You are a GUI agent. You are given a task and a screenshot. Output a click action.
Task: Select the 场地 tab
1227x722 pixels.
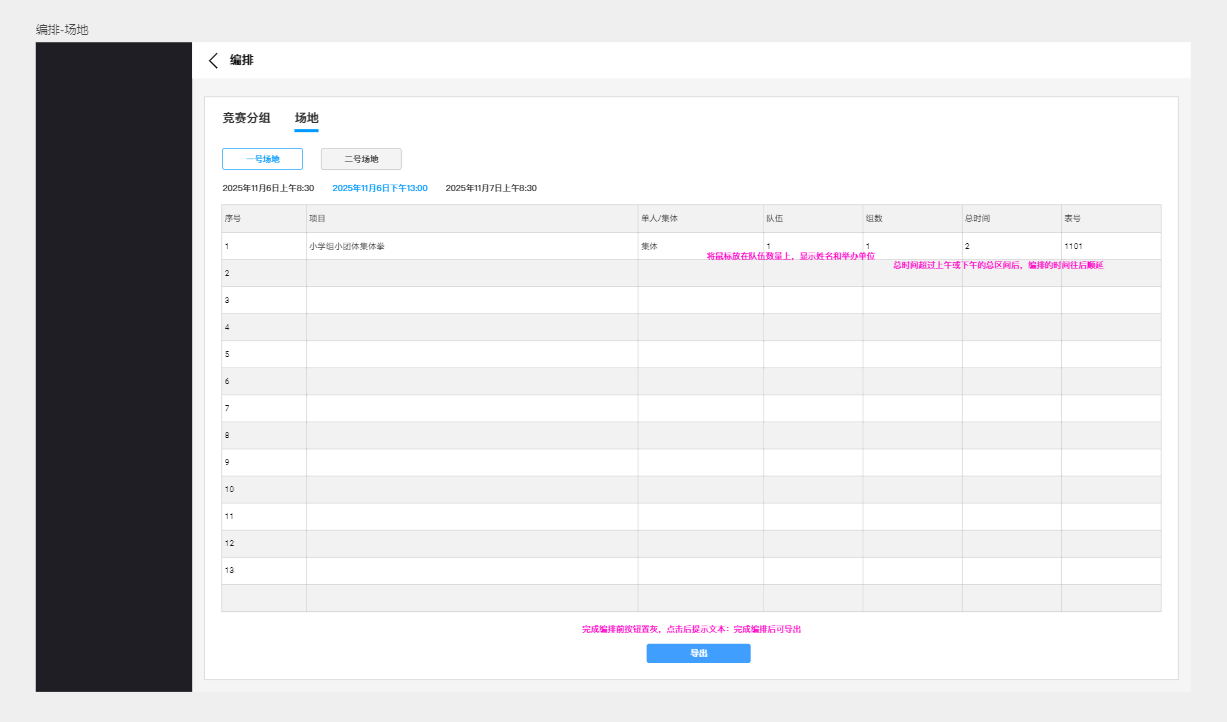point(306,118)
